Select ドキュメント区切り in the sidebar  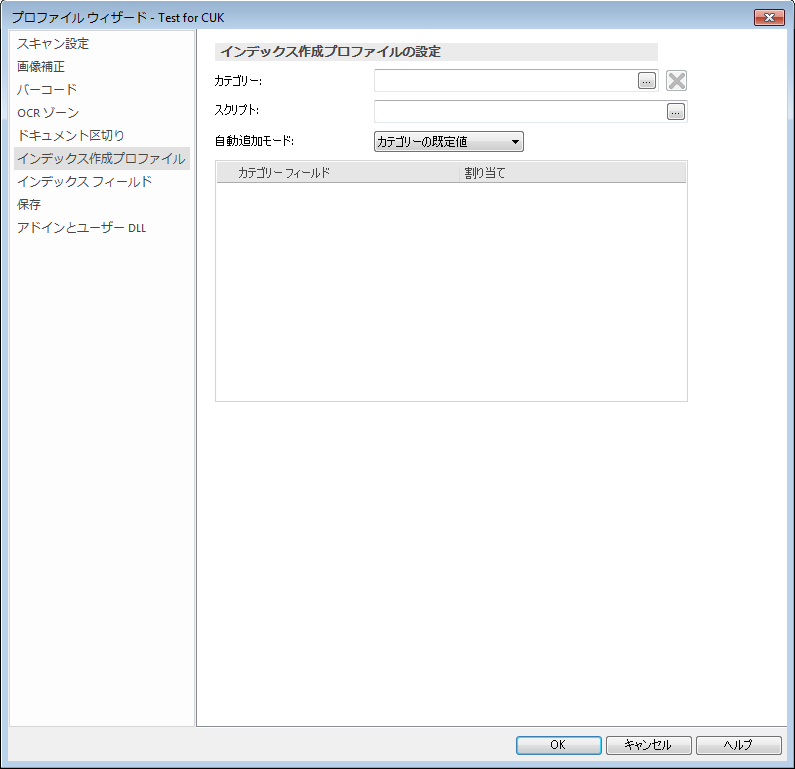tap(70, 135)
